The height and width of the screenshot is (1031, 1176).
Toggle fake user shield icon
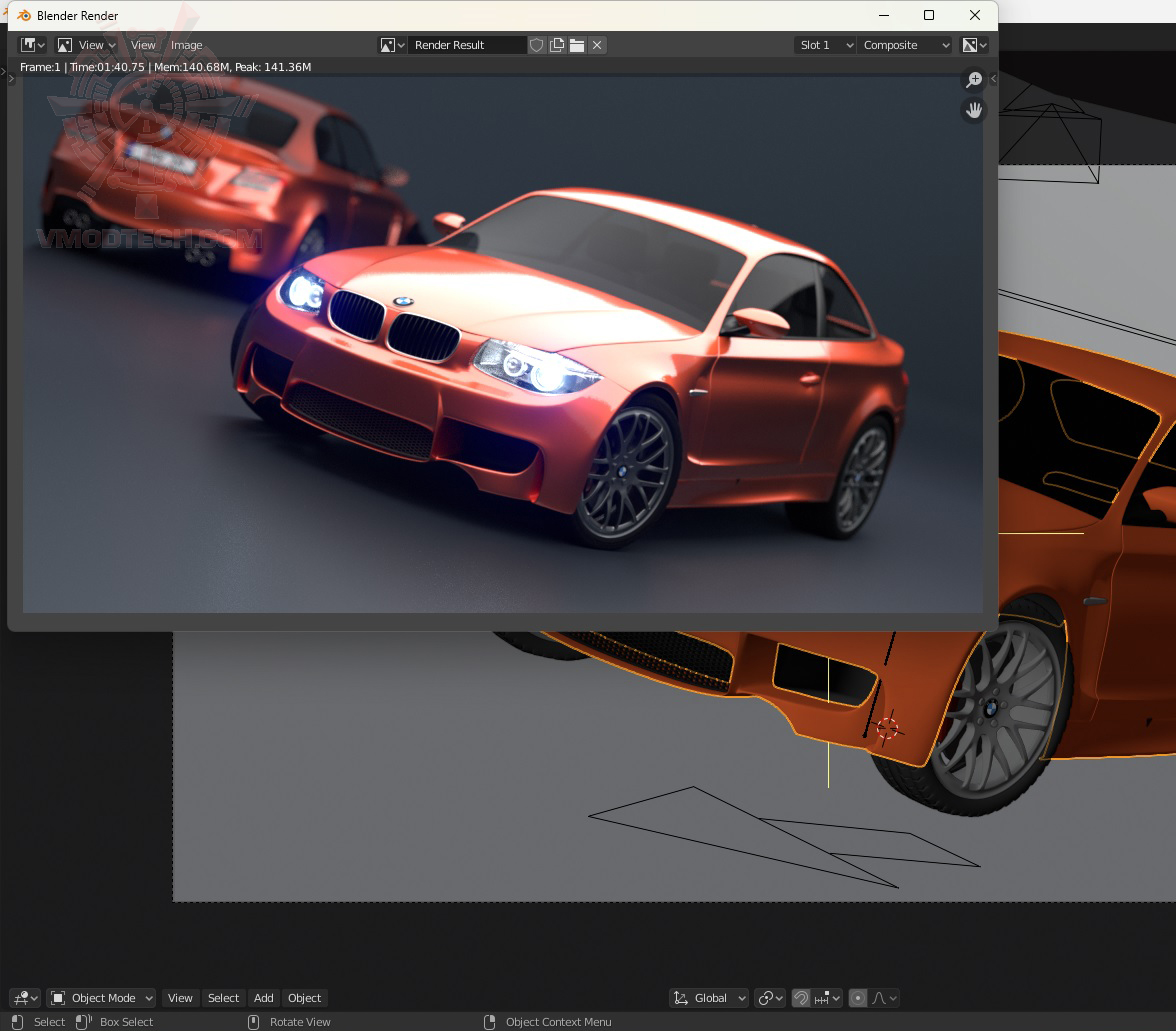tap(536, 45)
